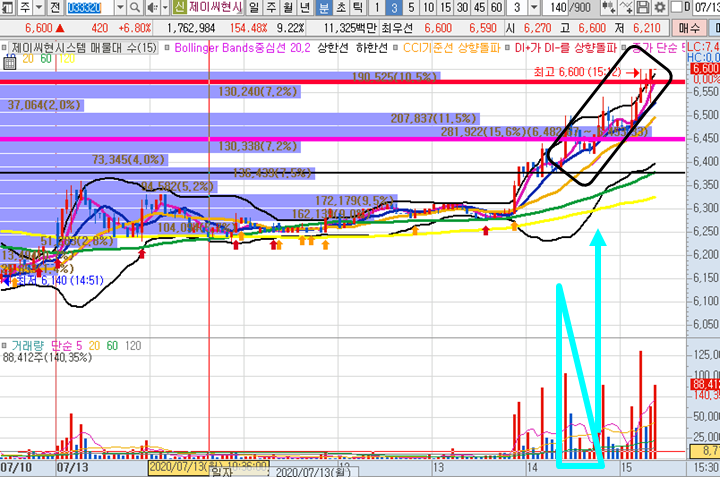
Task: Expand the dropdown next to speaker icon
Action: (x=165, y=7)
